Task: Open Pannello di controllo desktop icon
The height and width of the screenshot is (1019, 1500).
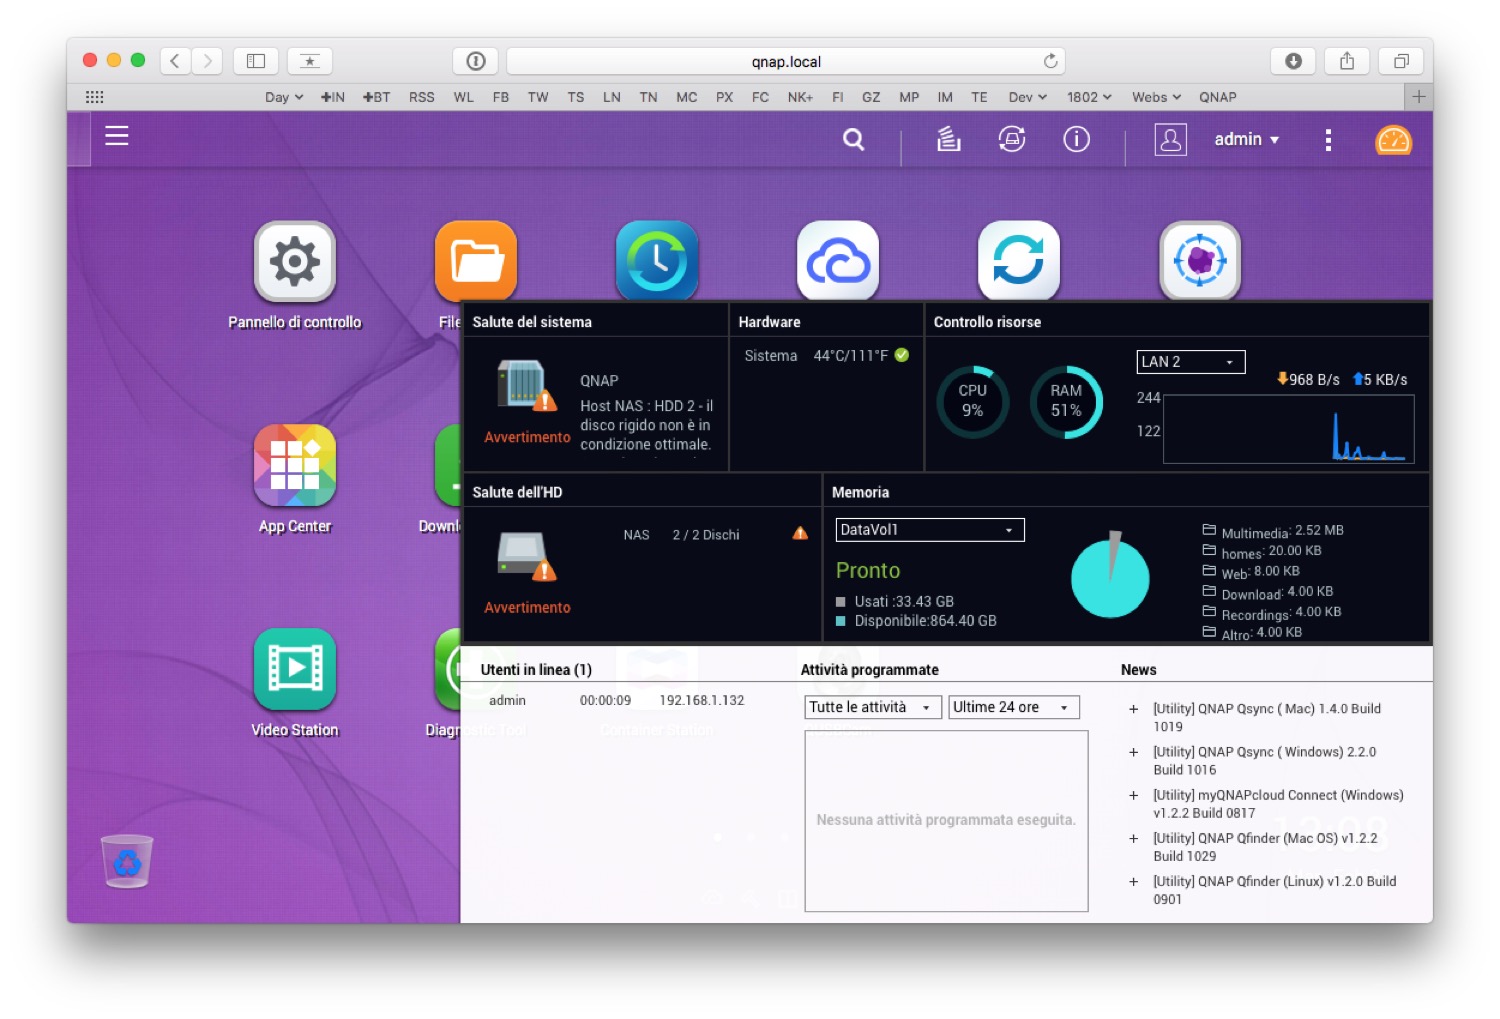Action: pyautogui.click(x=295, y=262)
